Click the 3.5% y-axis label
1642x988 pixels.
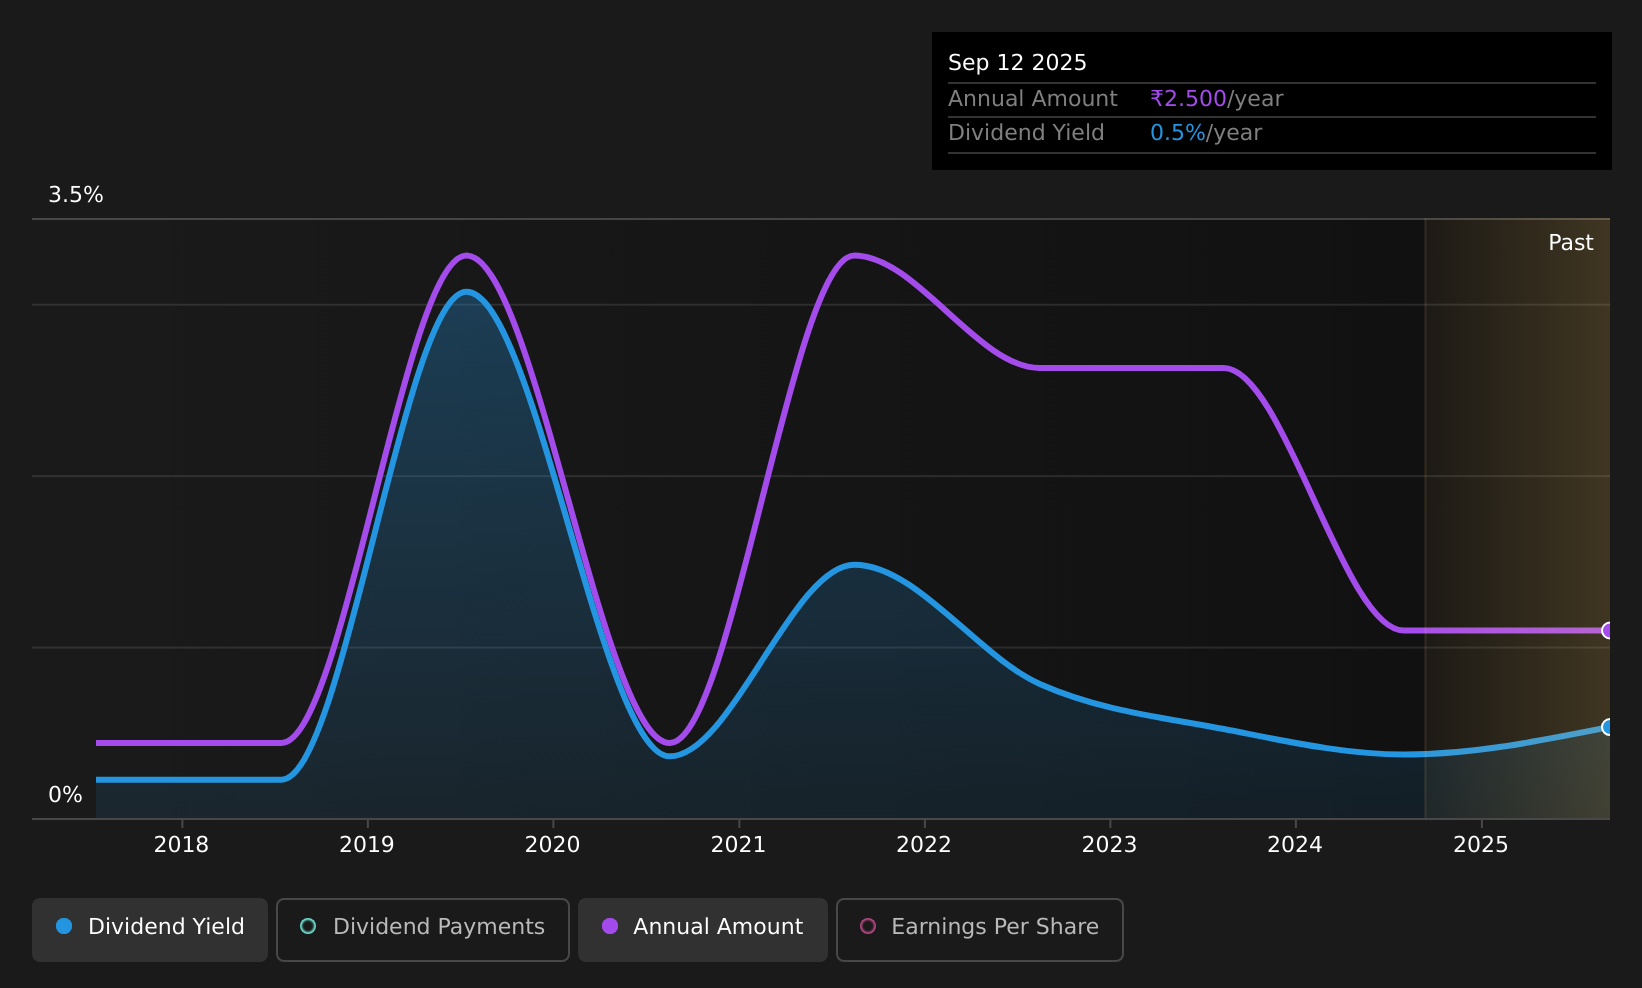[76, 195]
